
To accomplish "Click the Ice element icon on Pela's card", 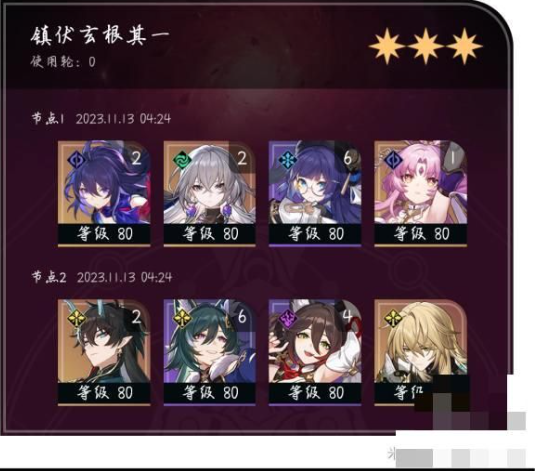I will pyautogui.click(x=286, y=159).
